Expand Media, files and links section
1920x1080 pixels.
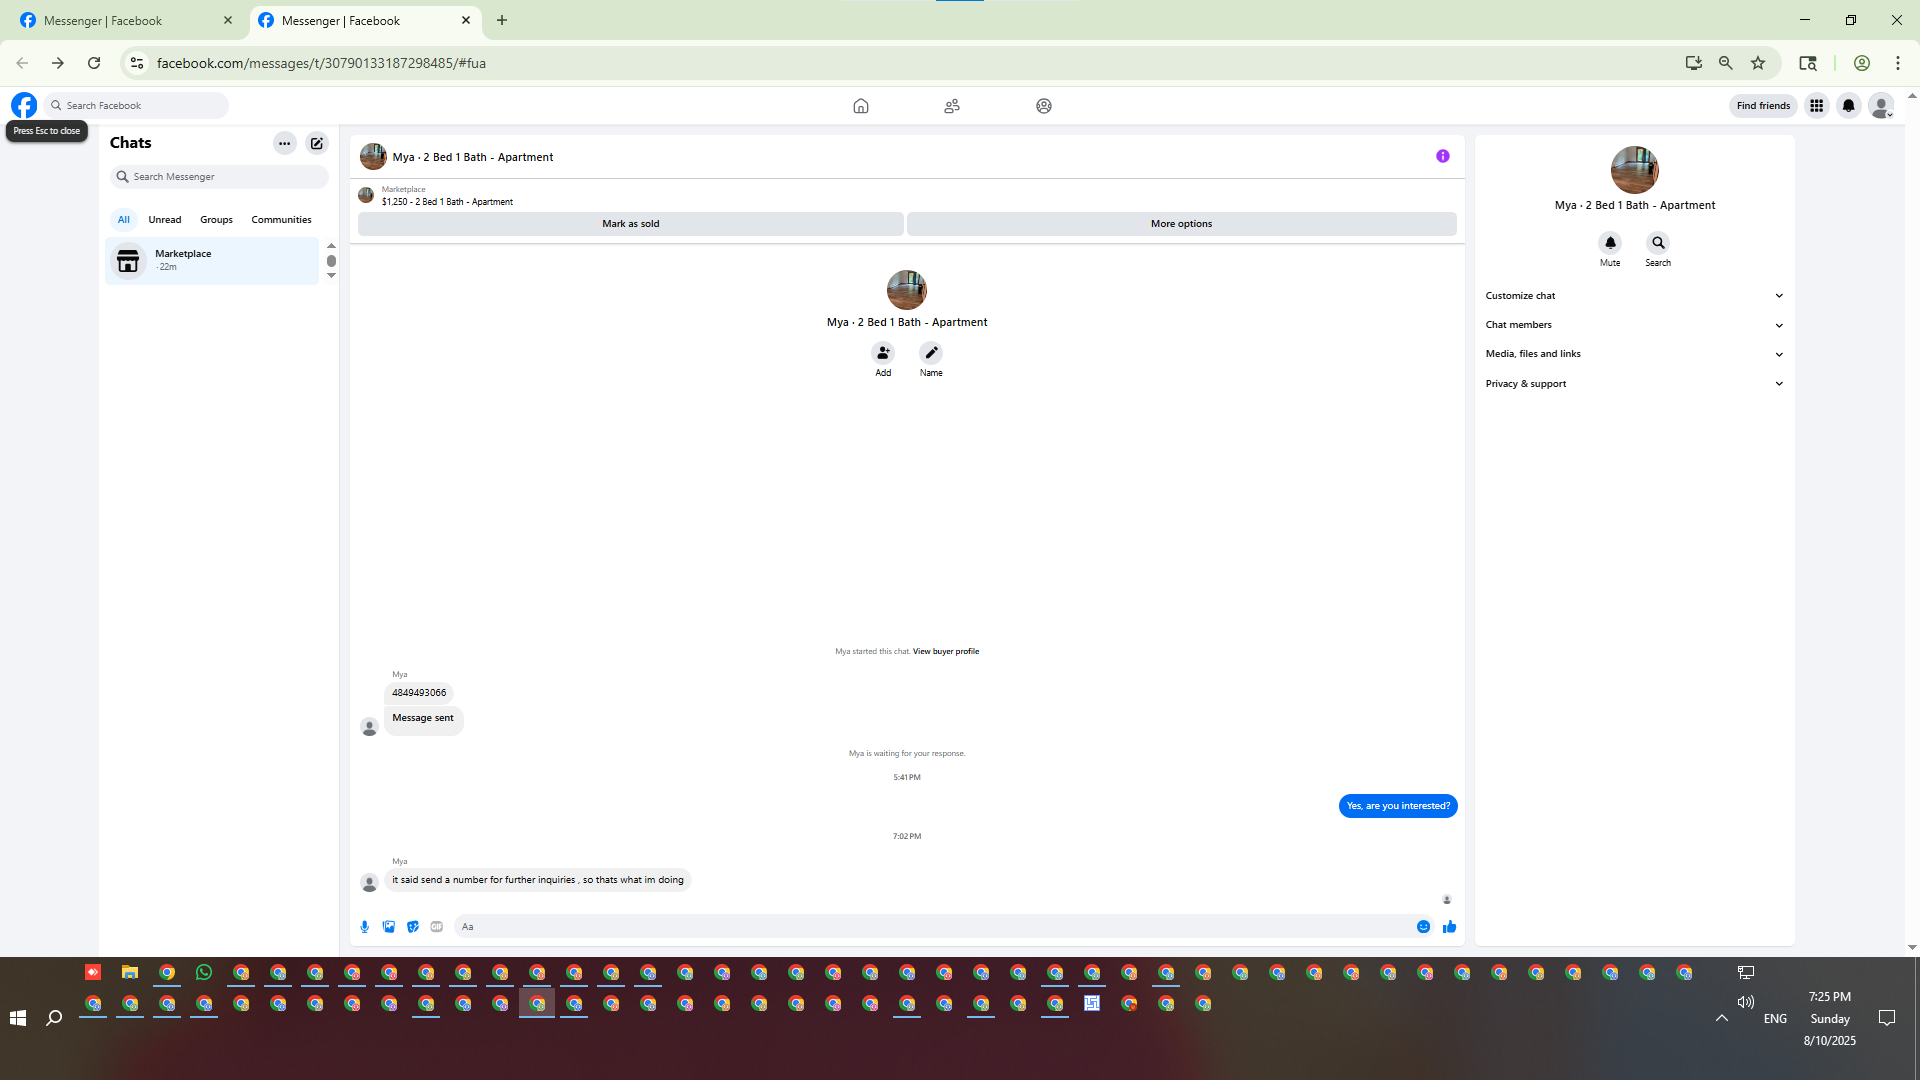[x=1634, y=354]
